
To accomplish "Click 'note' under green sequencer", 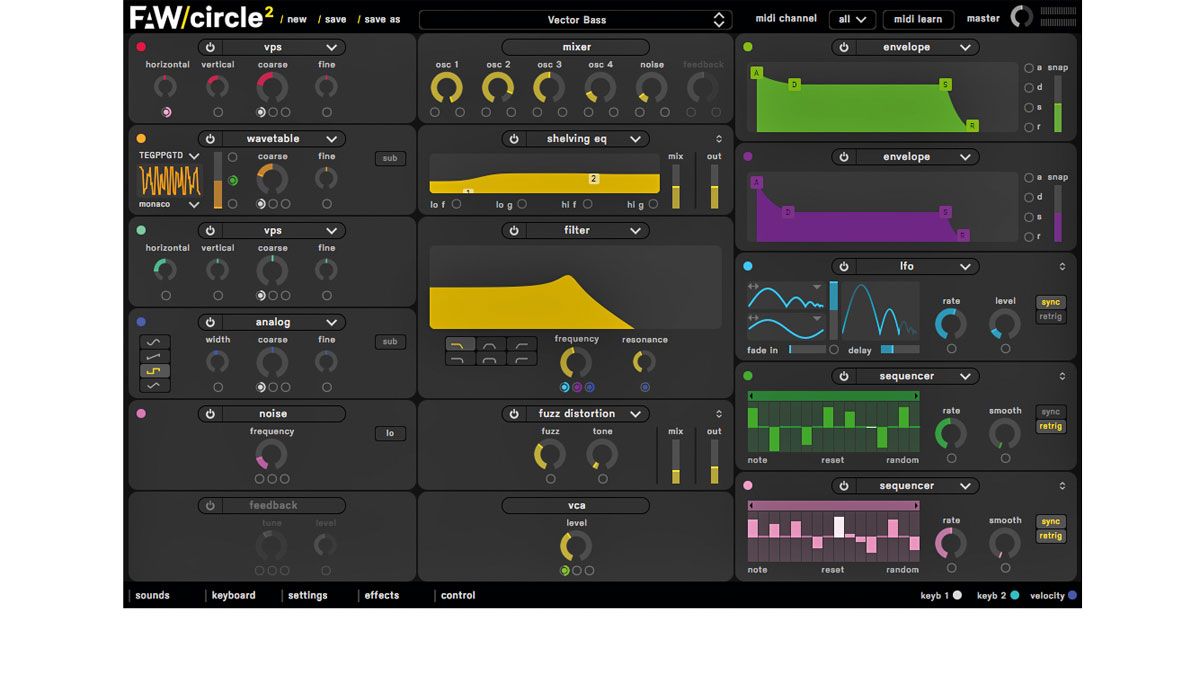I will [x=758, y=461].
